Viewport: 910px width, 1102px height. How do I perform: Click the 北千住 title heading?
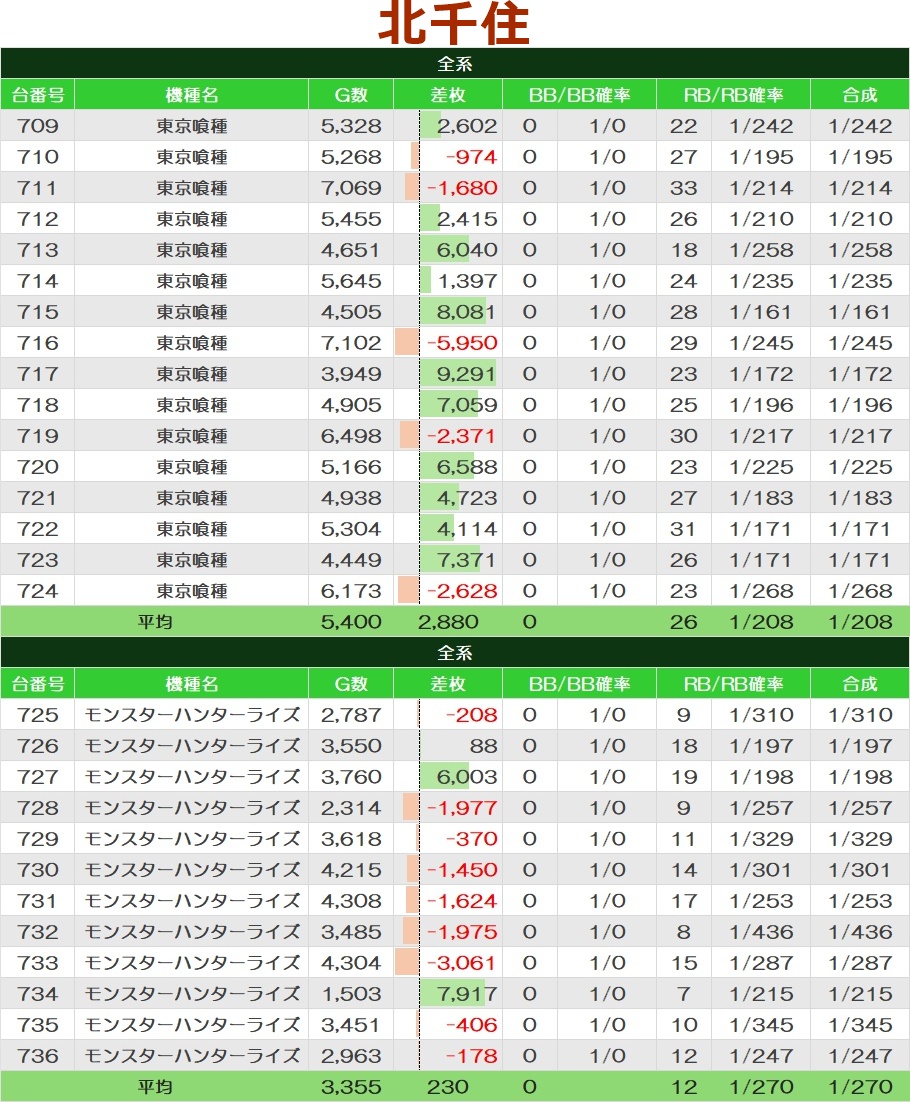pyautogui.click(x=454, y=23)
